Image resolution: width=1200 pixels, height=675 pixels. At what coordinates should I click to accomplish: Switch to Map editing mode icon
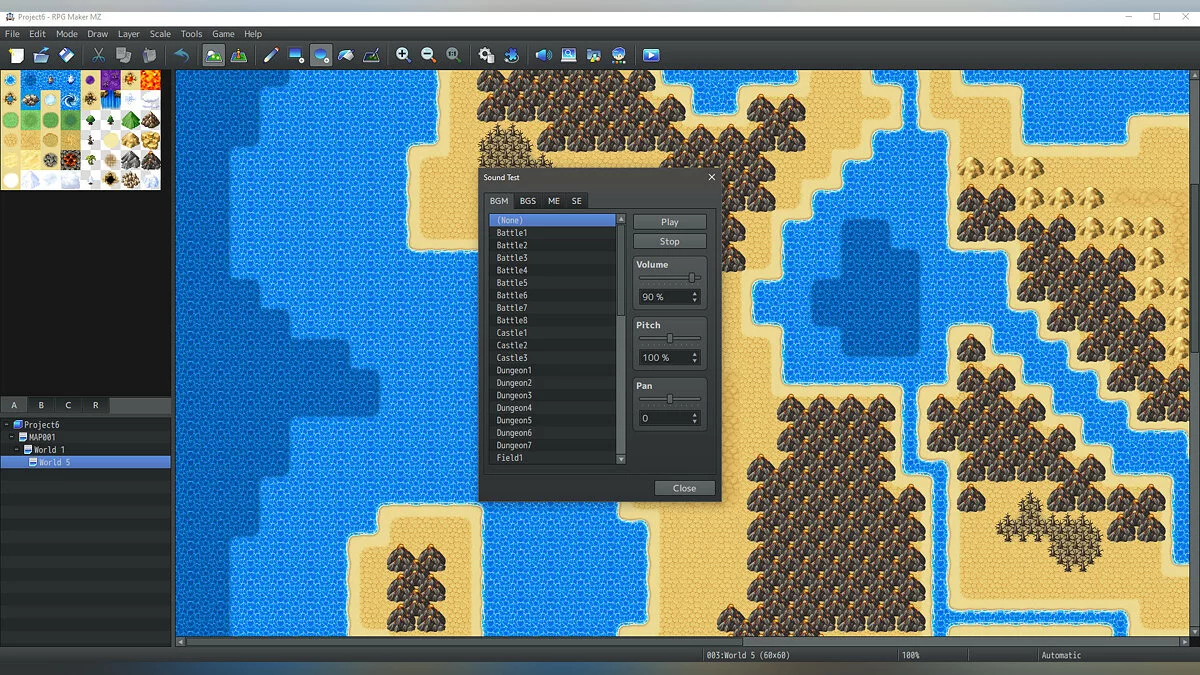(213, 55)
